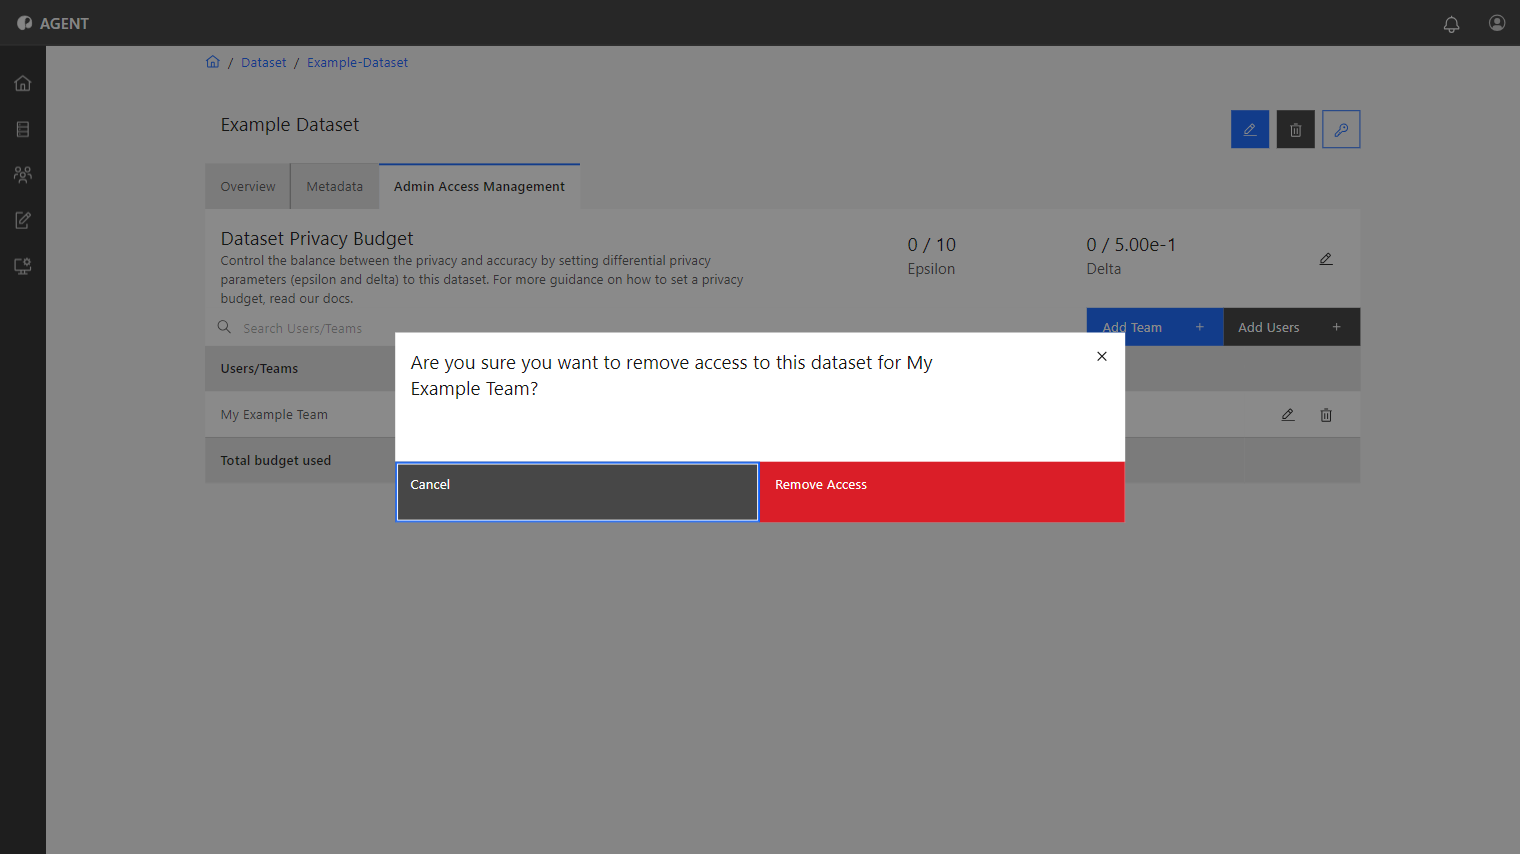
Task: Click the key access icon button
Action: coord(1341,129)
